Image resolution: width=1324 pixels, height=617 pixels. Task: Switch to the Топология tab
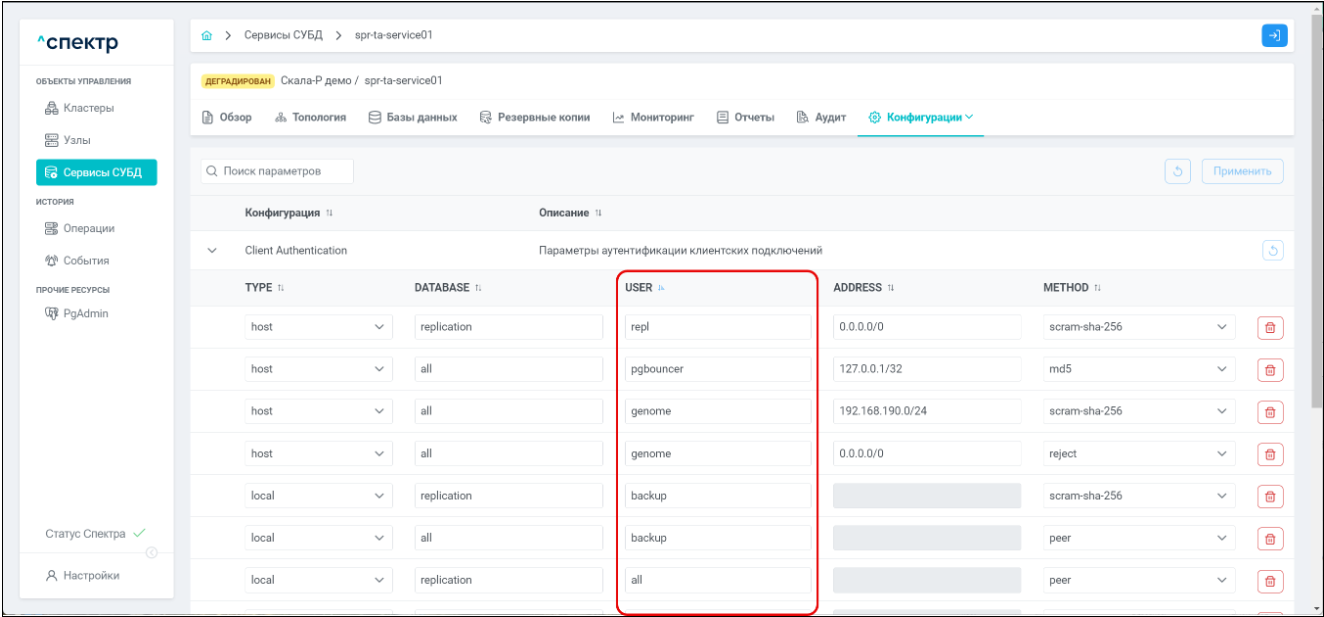[310, 118]
